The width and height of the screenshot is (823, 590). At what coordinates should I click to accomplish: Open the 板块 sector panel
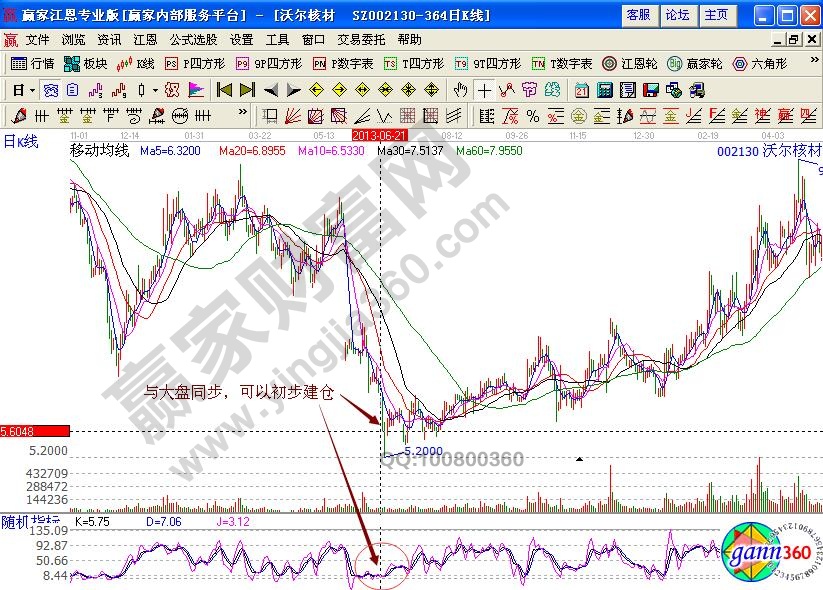(85, 63)
